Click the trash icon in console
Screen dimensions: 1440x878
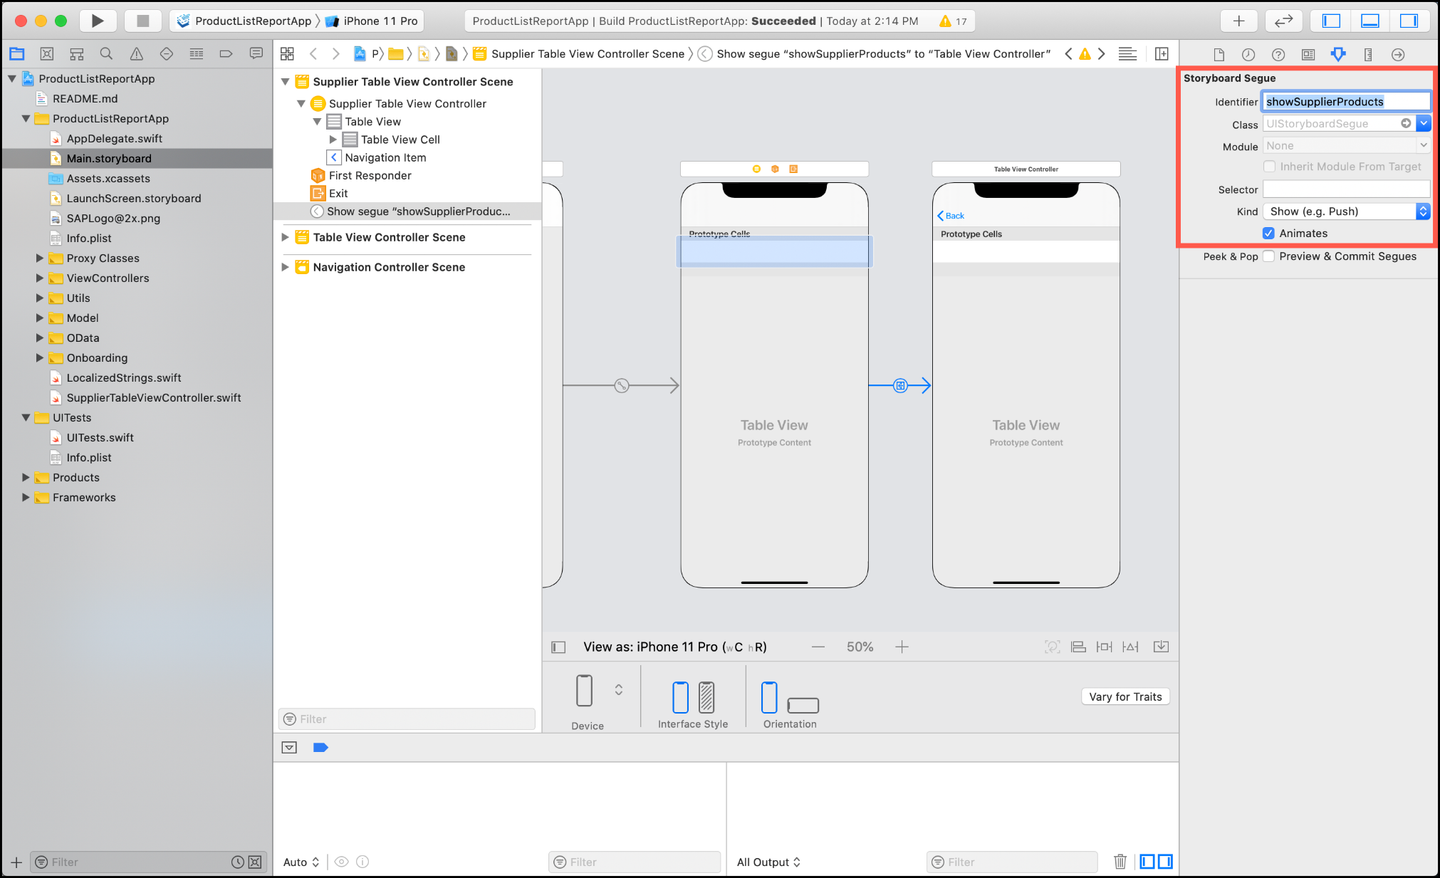[x=1120, y=861]
